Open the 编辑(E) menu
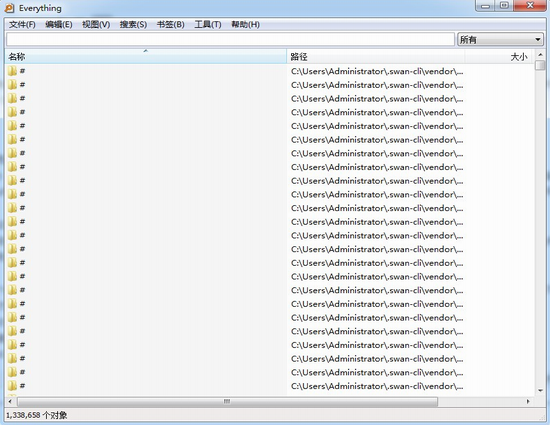Viewport: 550px width, 425px height. coord(59,25)
